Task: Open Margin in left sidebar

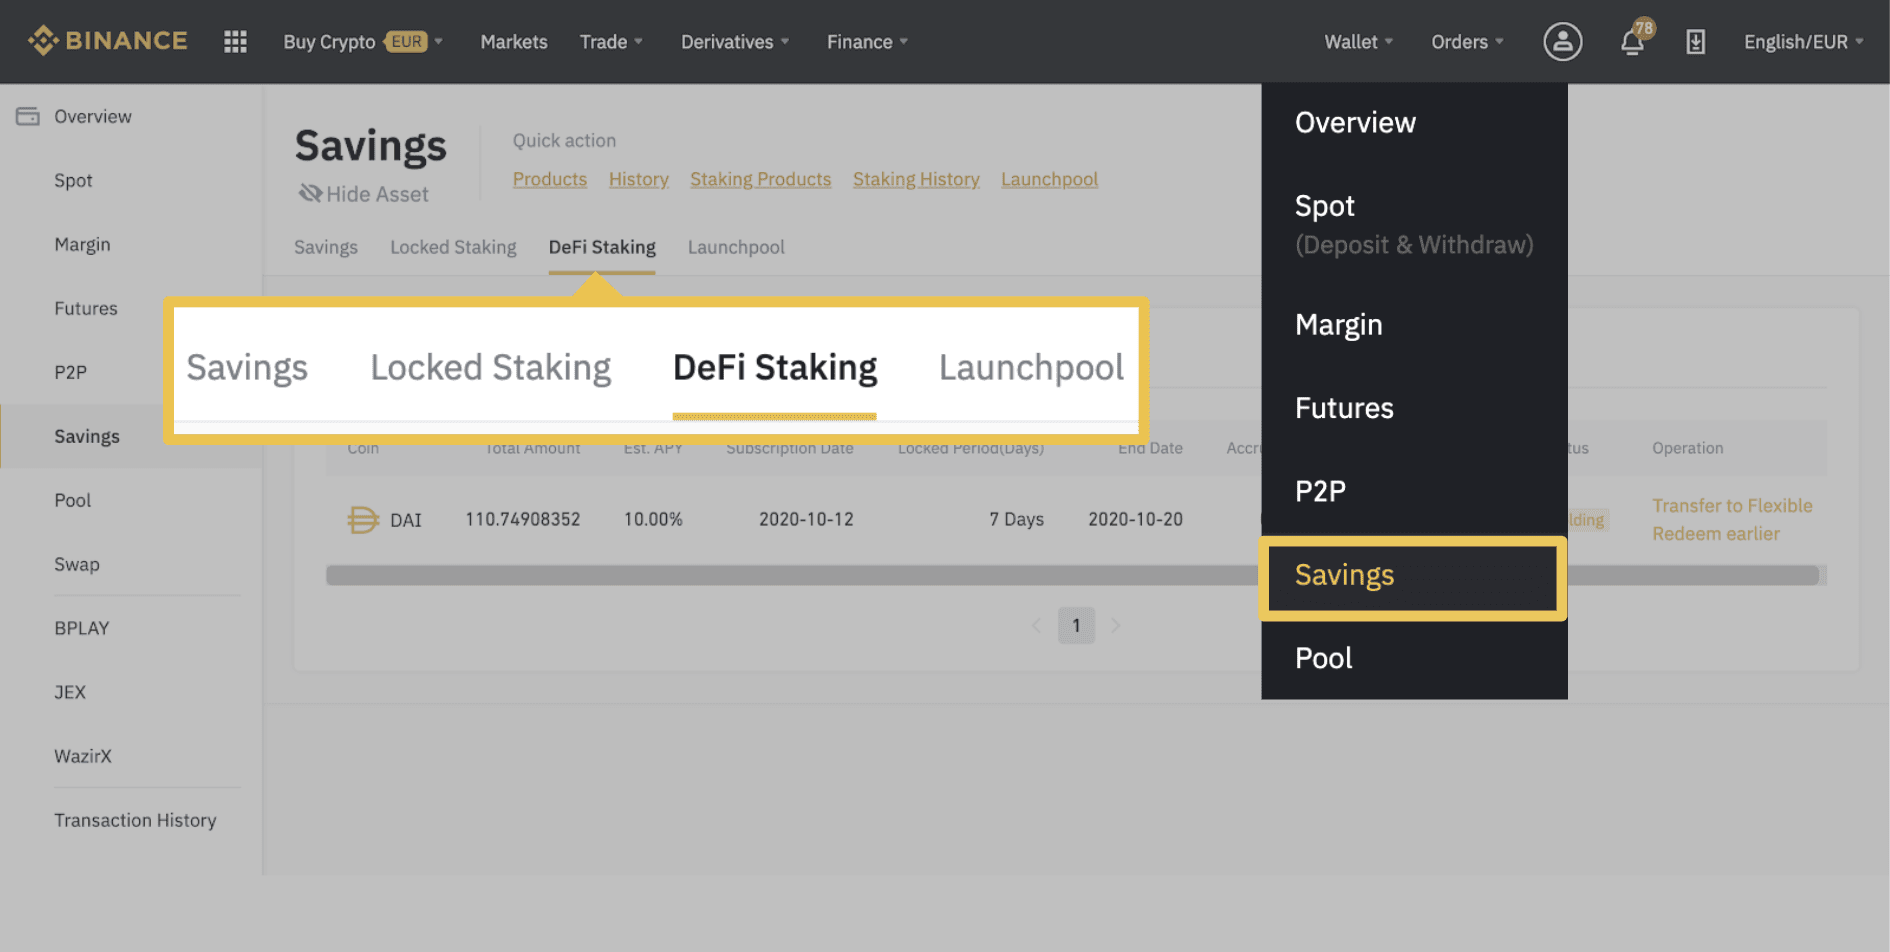Action: tap(82, 244)
